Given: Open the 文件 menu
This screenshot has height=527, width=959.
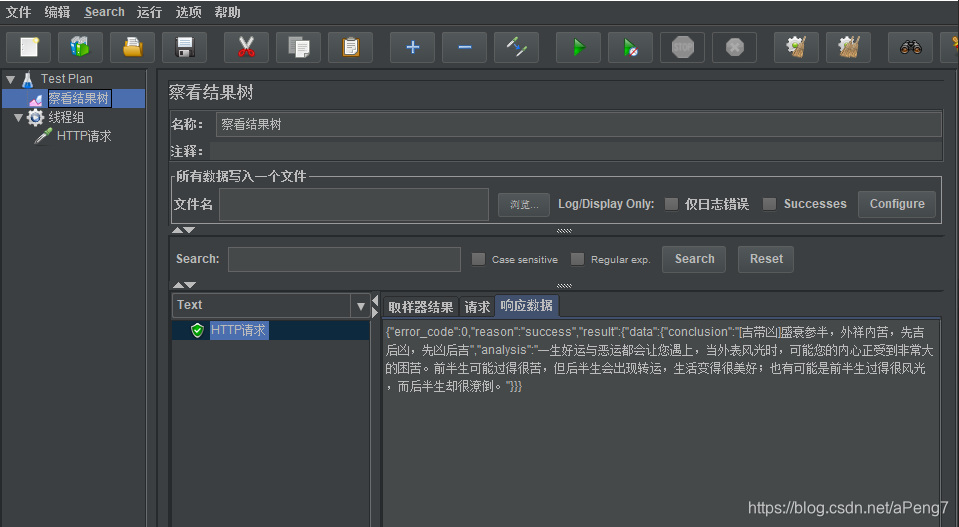Looking at the screenshot, I should click(18, 12).
